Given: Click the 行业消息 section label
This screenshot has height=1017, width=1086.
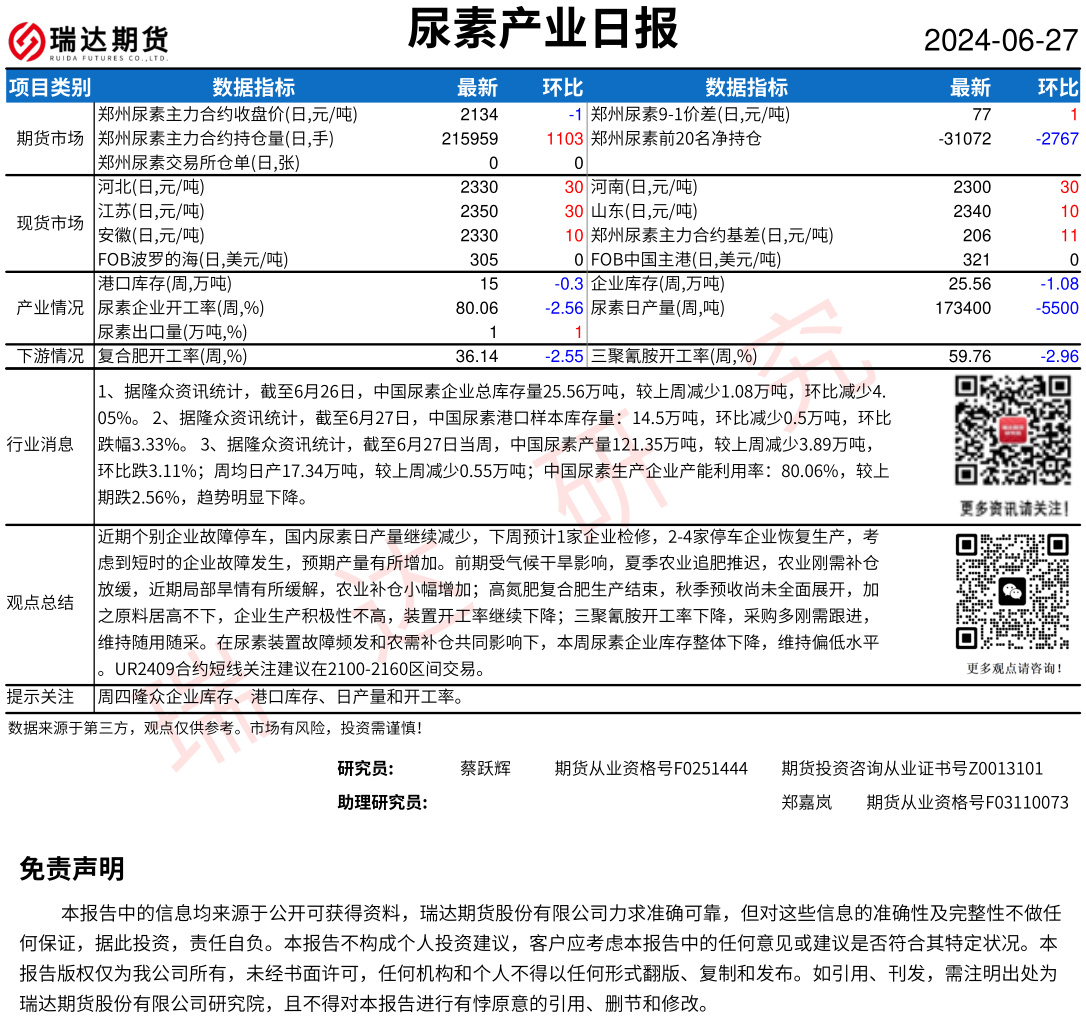Looking at the screenshot, I should [x=40, y=444].
